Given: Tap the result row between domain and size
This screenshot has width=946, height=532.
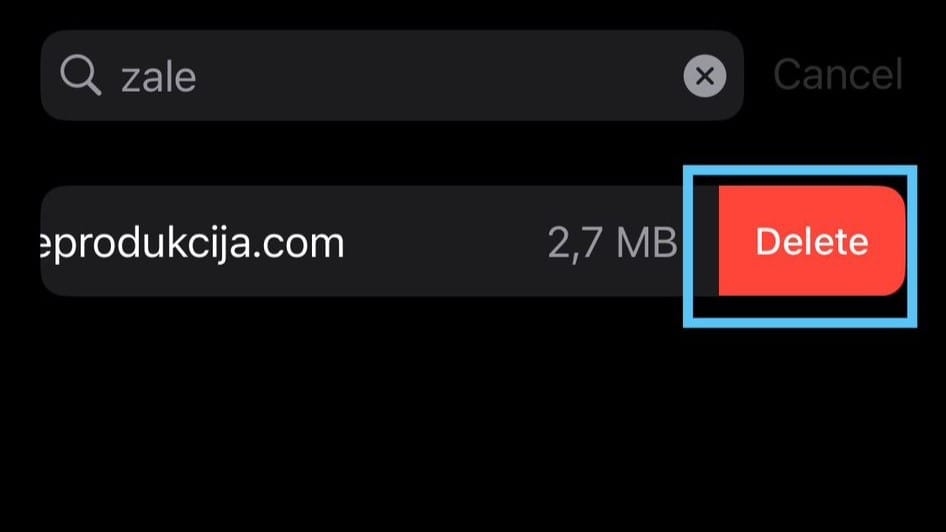Looking at the screenshot, I should click(x=446, y=241).
